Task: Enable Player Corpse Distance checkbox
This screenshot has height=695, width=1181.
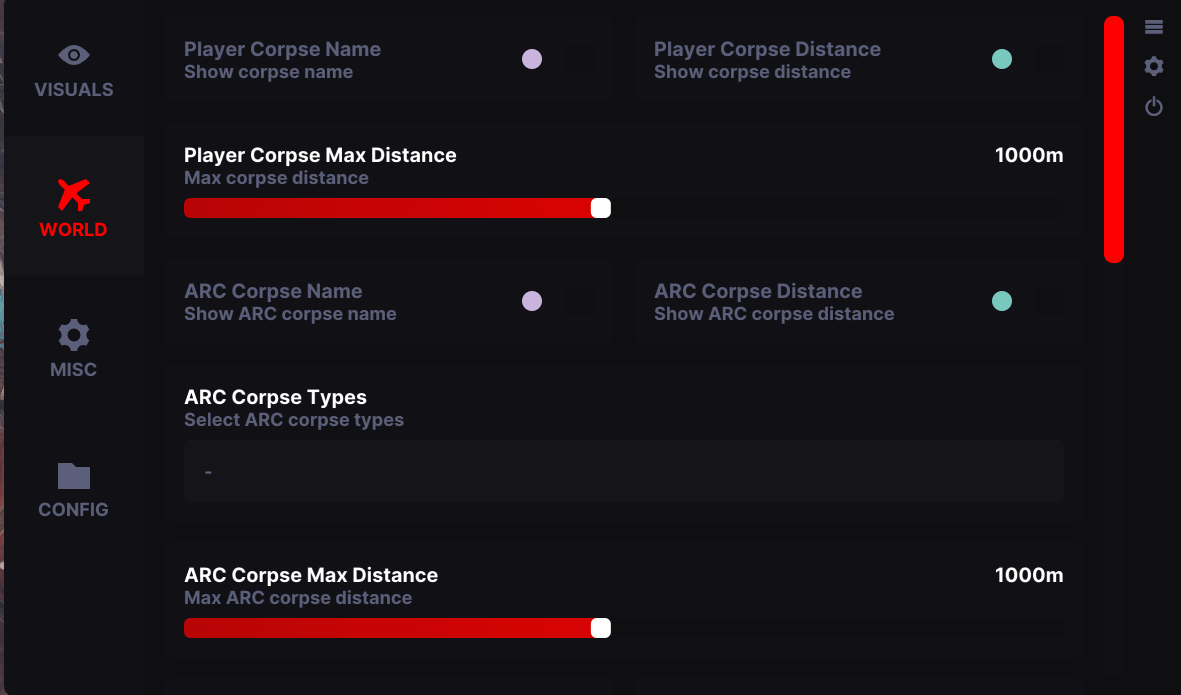Action: tap(1050, 59)
